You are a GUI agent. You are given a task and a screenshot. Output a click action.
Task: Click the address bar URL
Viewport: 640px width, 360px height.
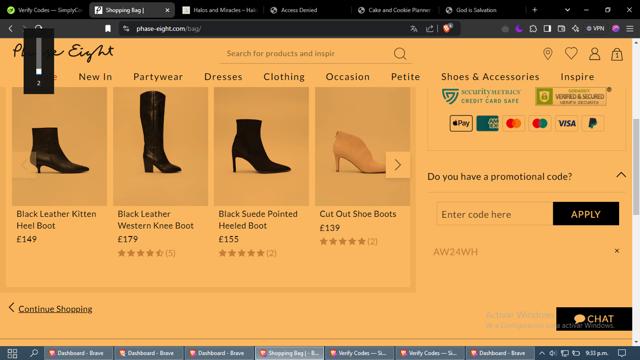(168, 29)
